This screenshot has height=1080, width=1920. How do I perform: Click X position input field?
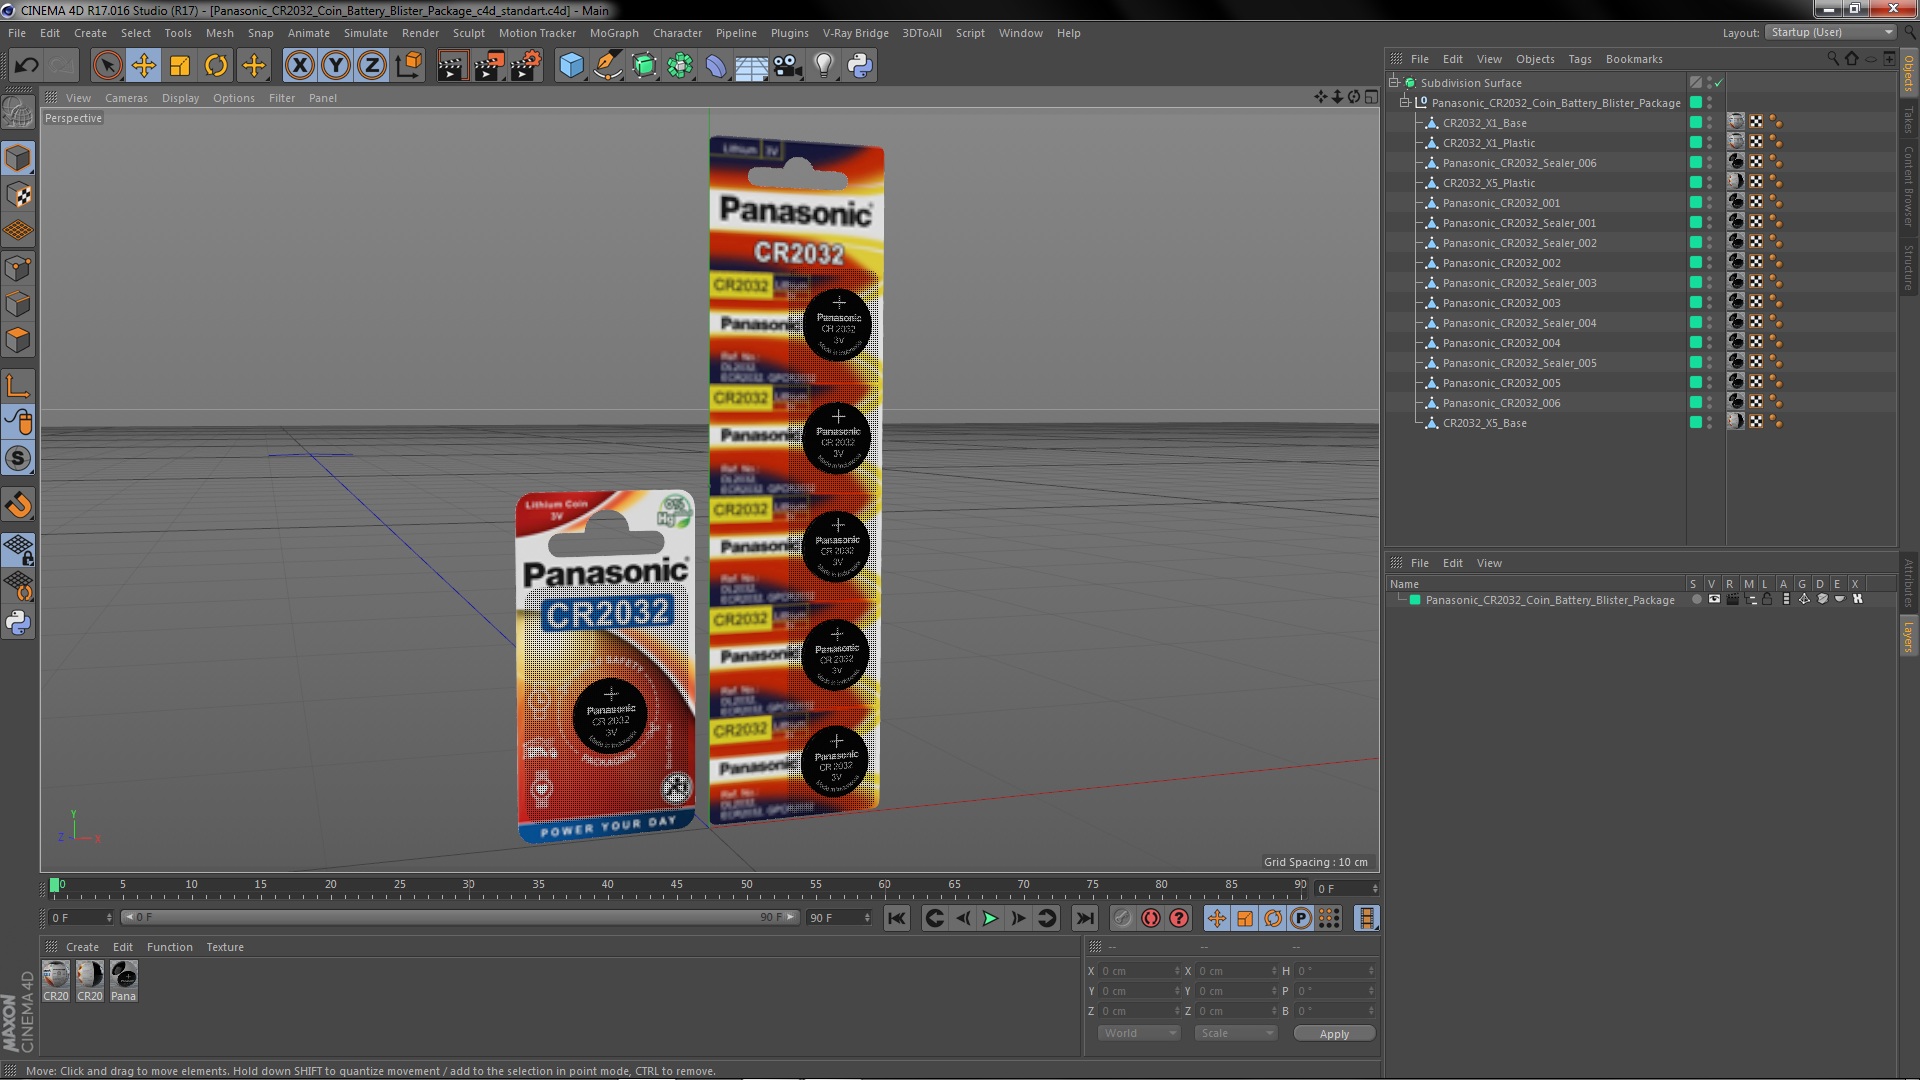point(1140,971)
